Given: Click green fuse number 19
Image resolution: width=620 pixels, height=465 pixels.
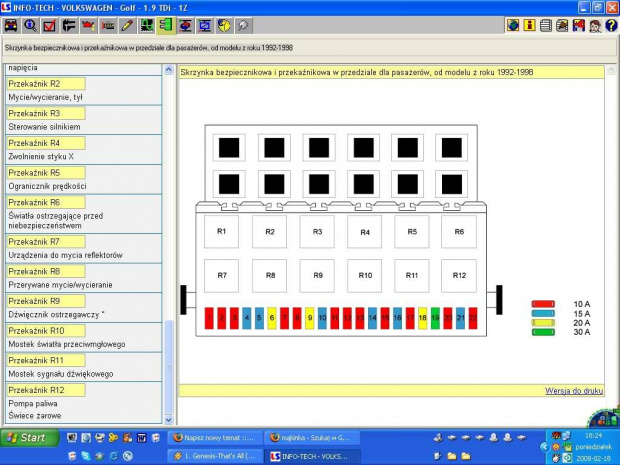Looking at the screenshot, I should 435,318.
